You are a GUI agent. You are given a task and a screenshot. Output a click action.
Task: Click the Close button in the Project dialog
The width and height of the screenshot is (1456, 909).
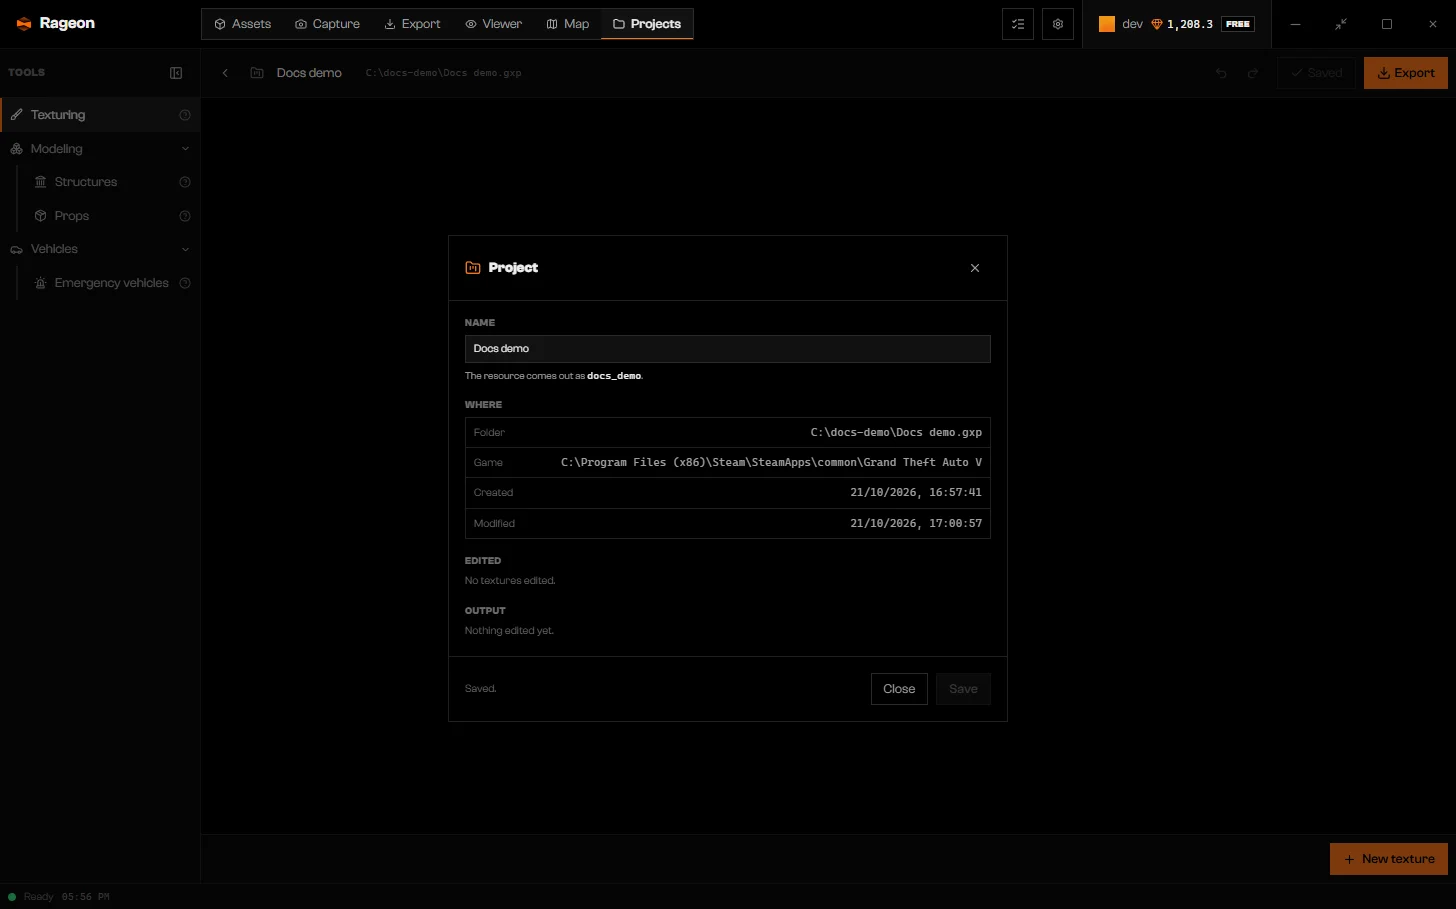(x=899, y=689)
